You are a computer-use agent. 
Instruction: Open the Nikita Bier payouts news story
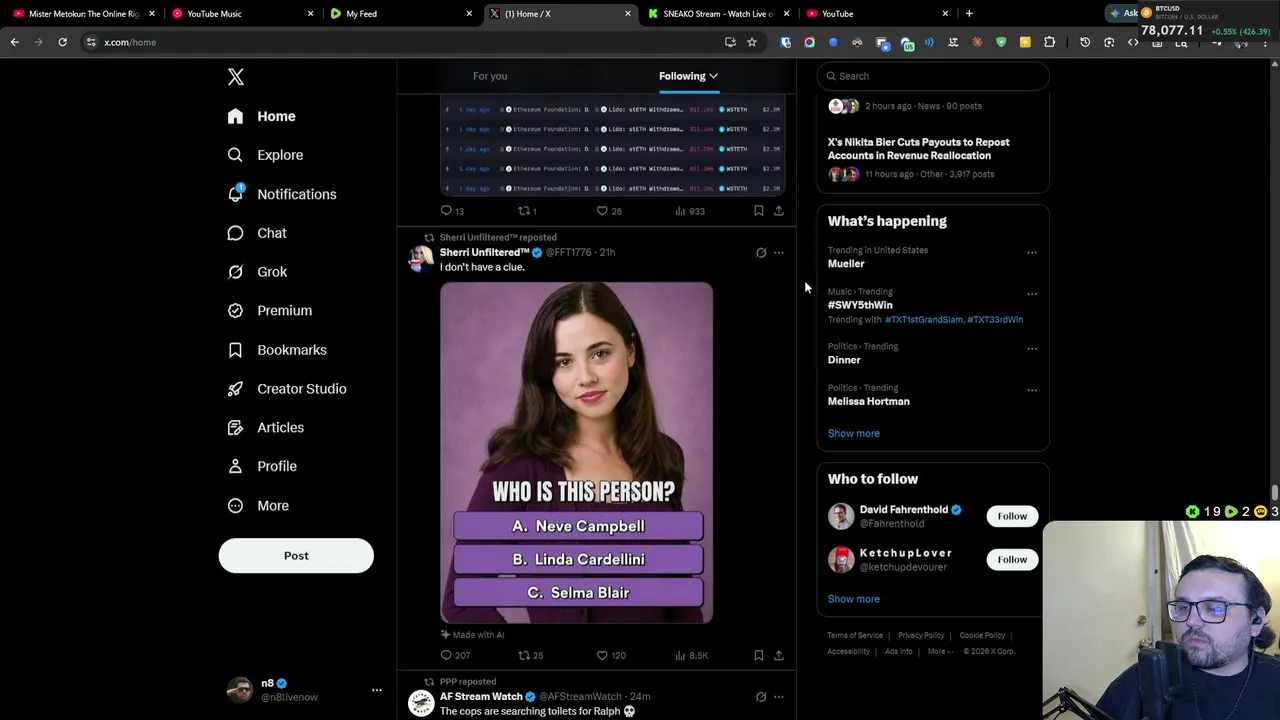(x=918, y=149)
